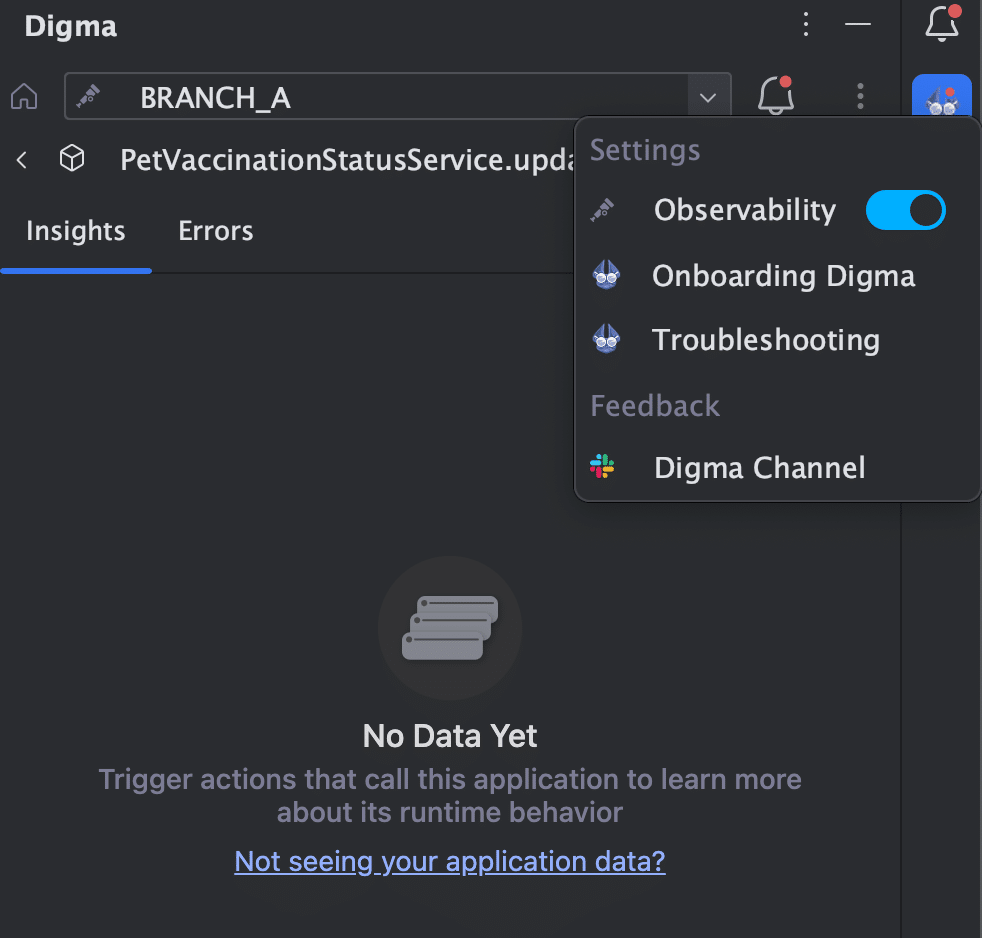The width and height of the screenshot is (982, 938).
Task: Go back using the left chevron arrow
Action: [x=22, y=160]
